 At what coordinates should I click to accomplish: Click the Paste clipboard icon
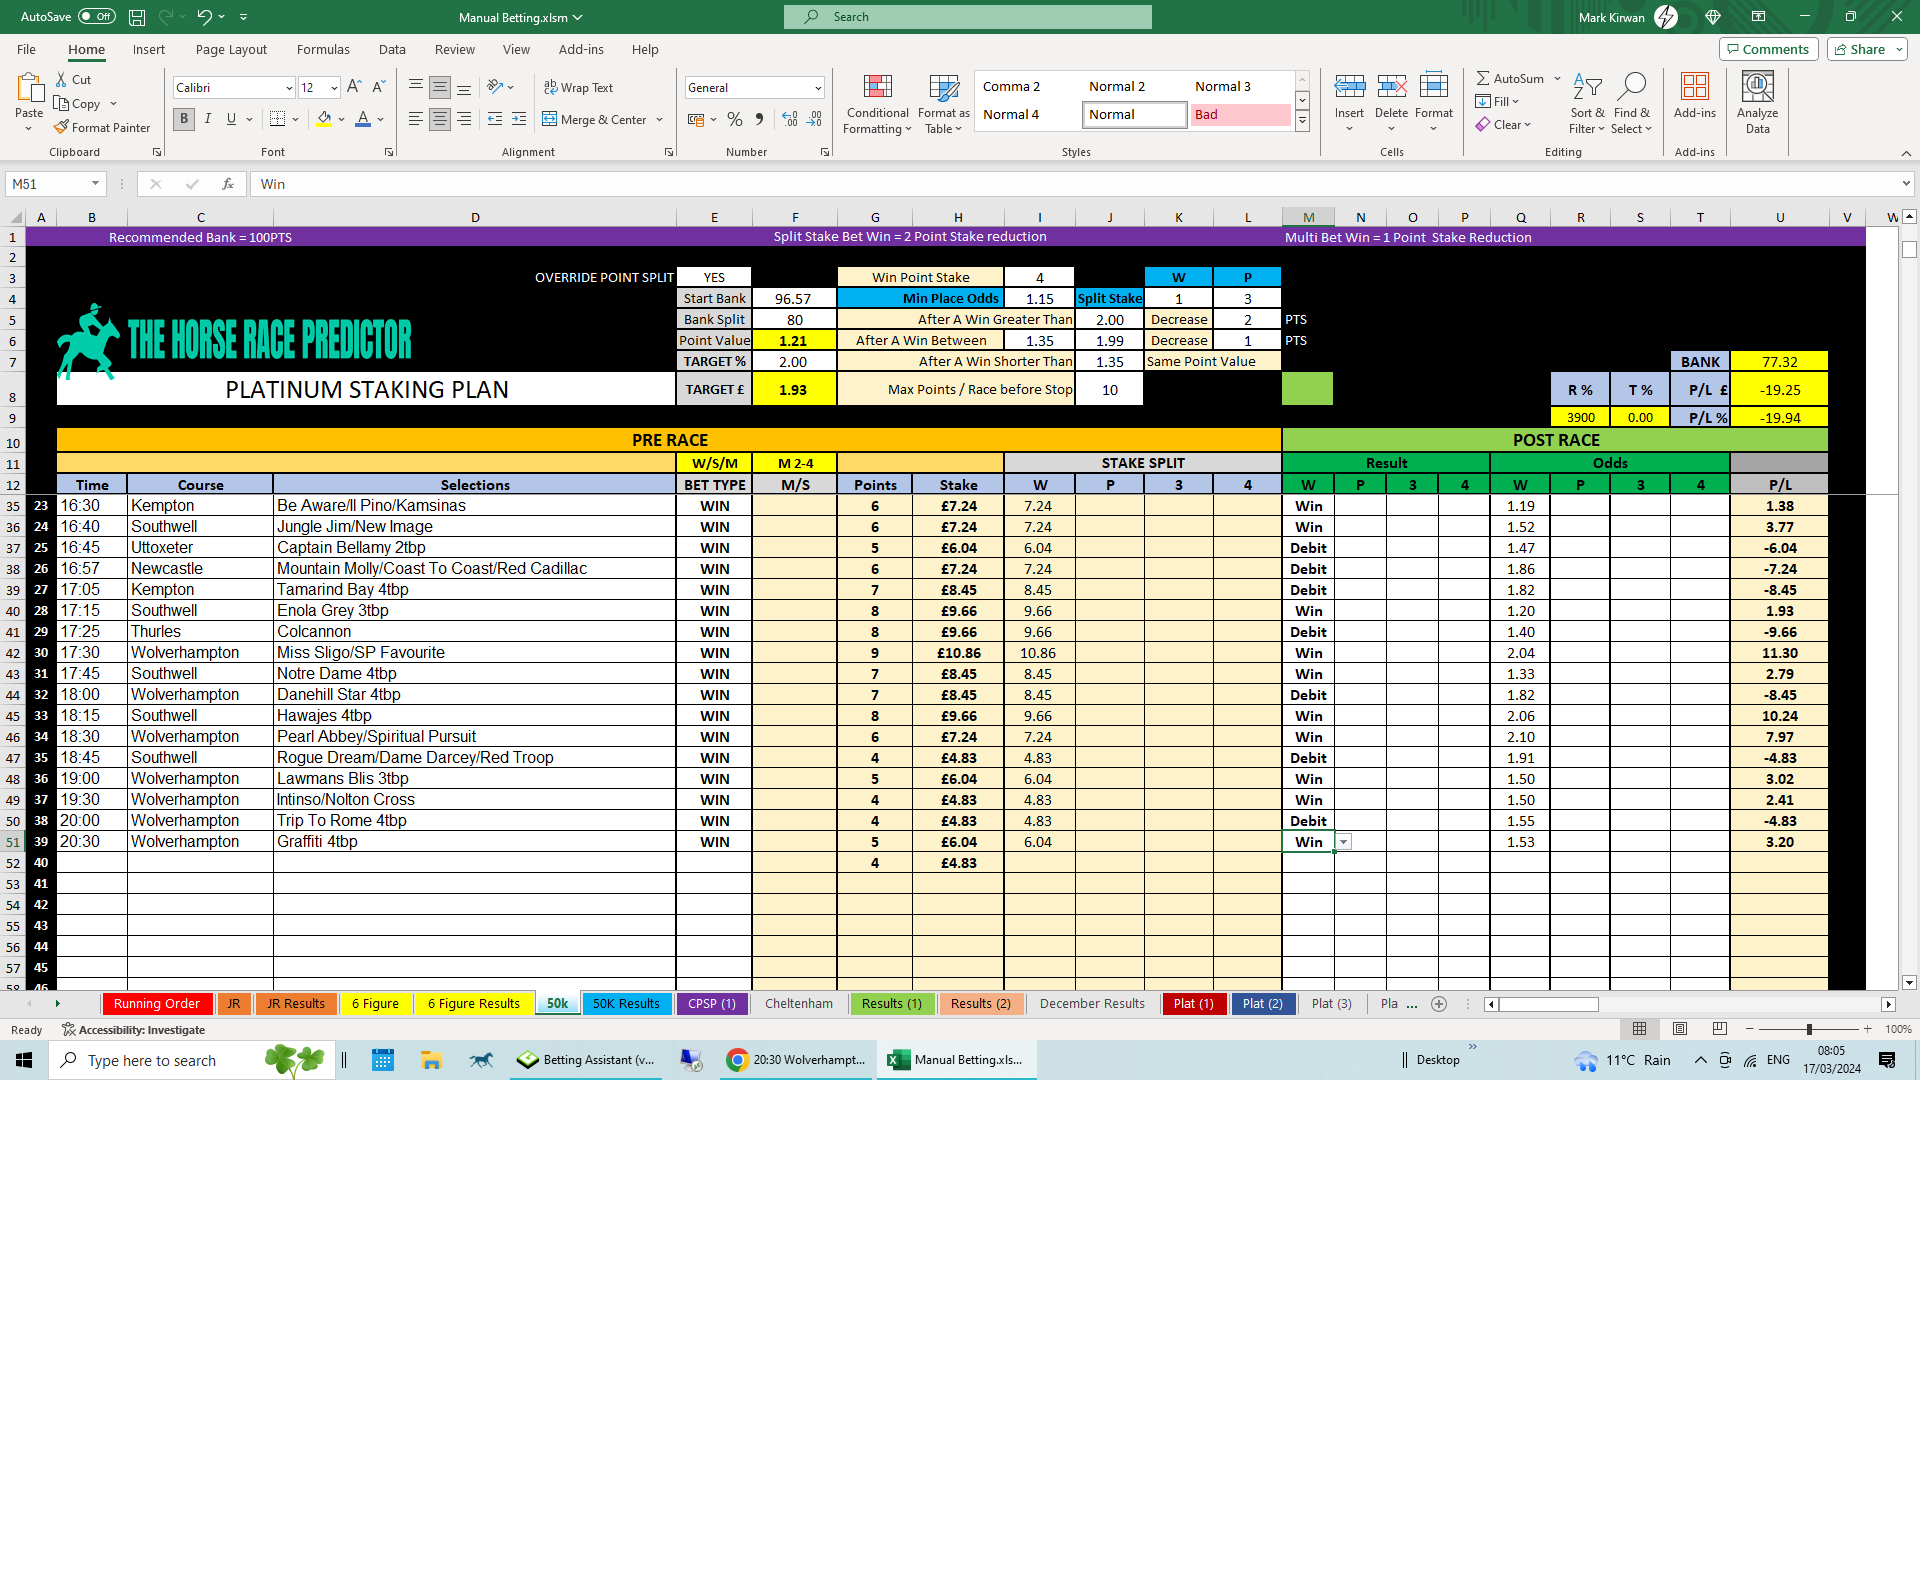pos(29,88)
